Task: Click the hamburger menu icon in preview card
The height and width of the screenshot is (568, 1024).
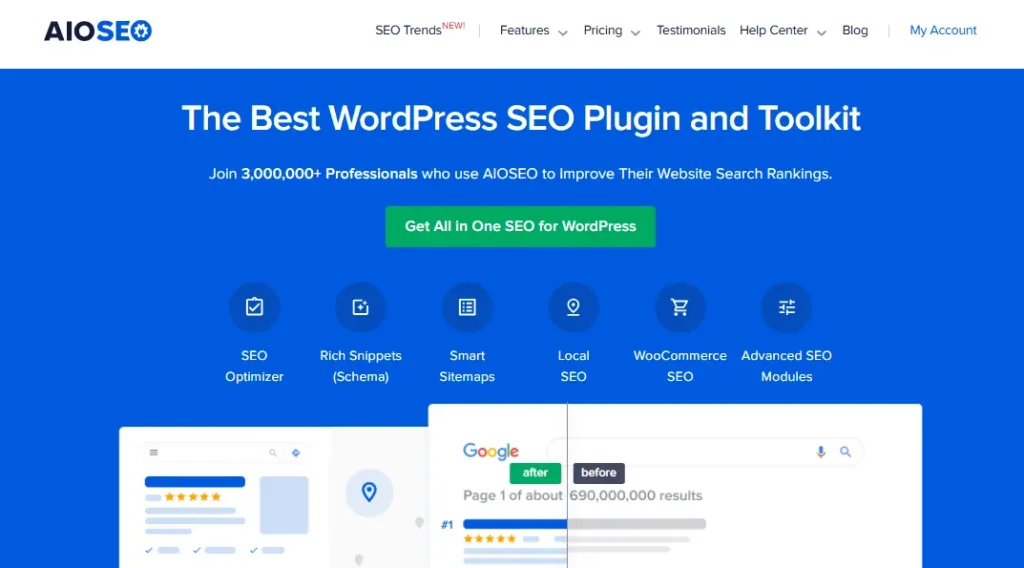Action: (x=154, y=452)
